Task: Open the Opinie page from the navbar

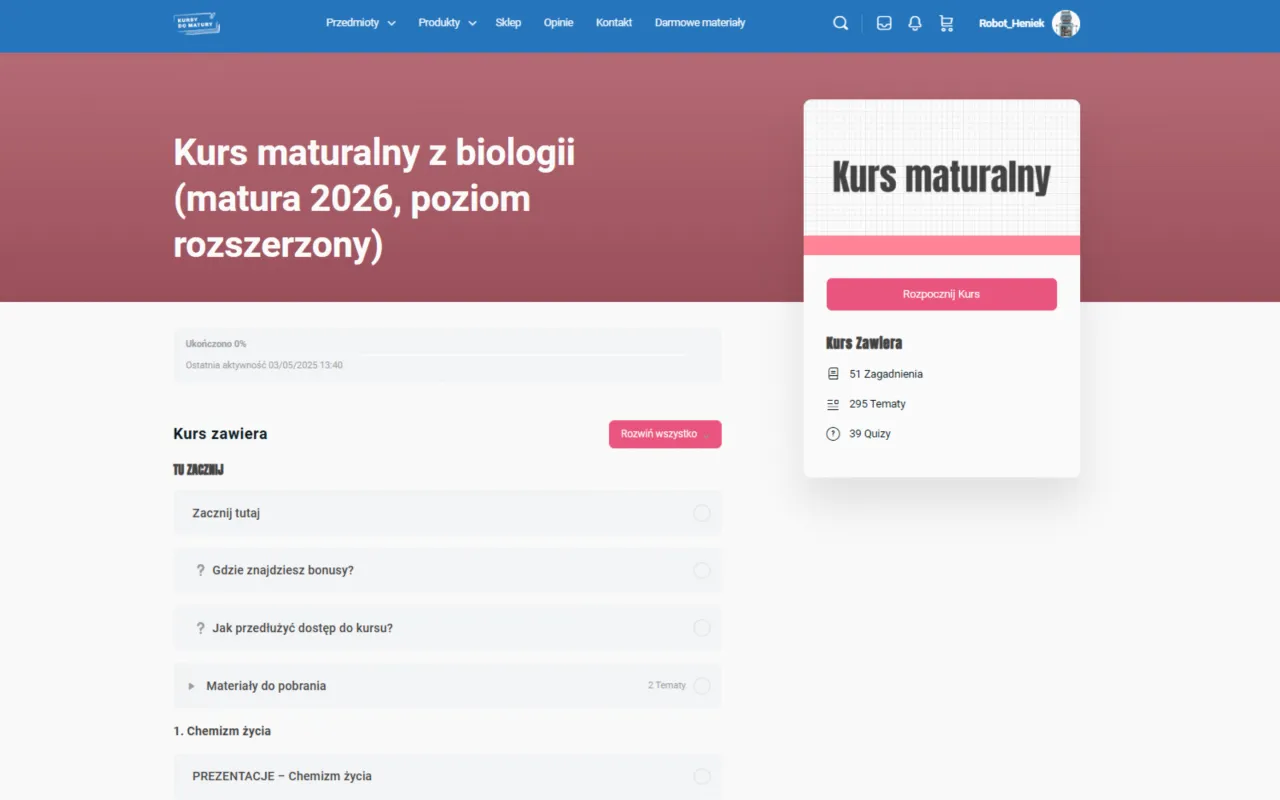Action: click(558, 22)
